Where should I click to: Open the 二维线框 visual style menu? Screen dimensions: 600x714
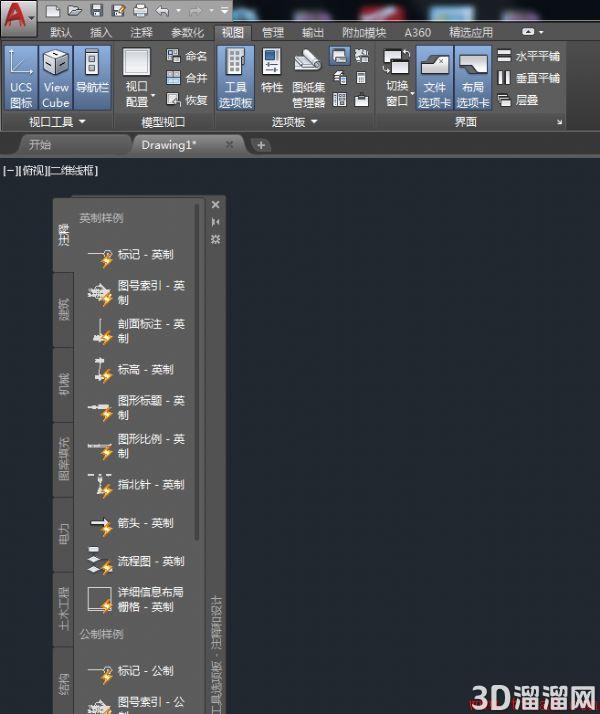pos(72,171)
